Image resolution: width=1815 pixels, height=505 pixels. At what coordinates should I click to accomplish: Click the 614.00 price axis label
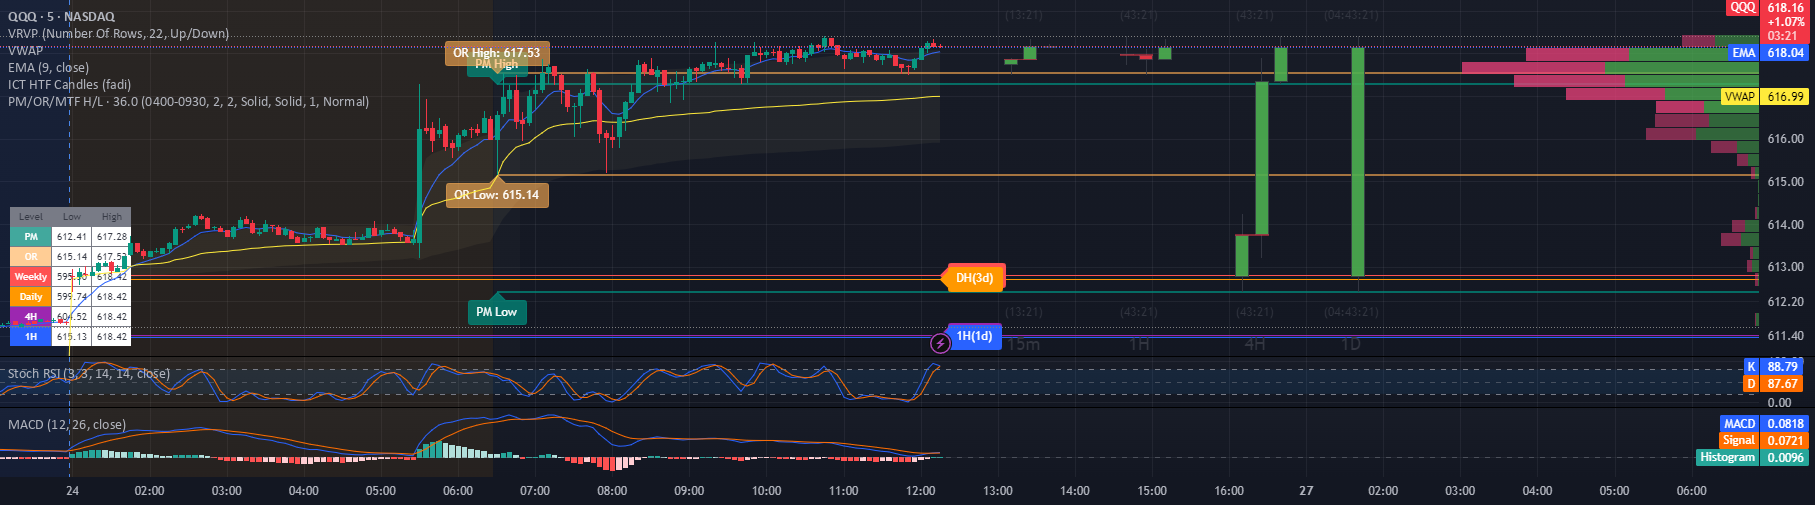pos(1785,225)
